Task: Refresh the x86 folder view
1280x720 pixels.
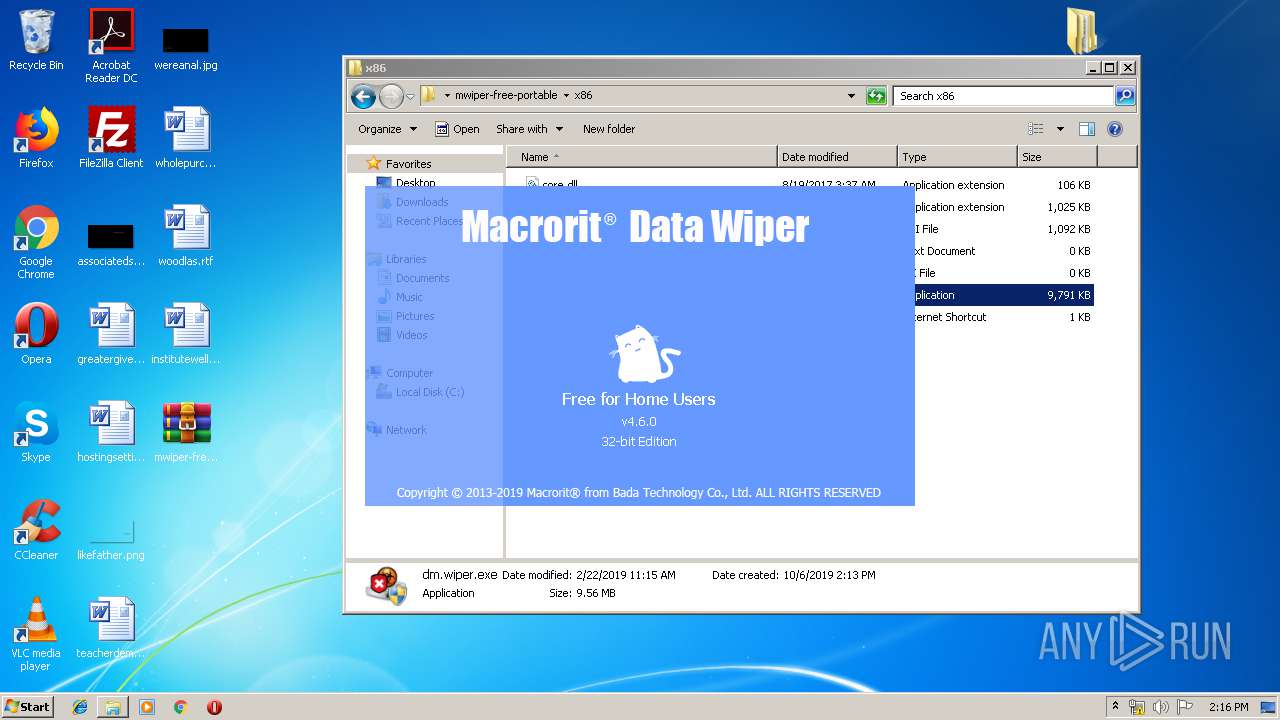Action: tap(876, 96)
